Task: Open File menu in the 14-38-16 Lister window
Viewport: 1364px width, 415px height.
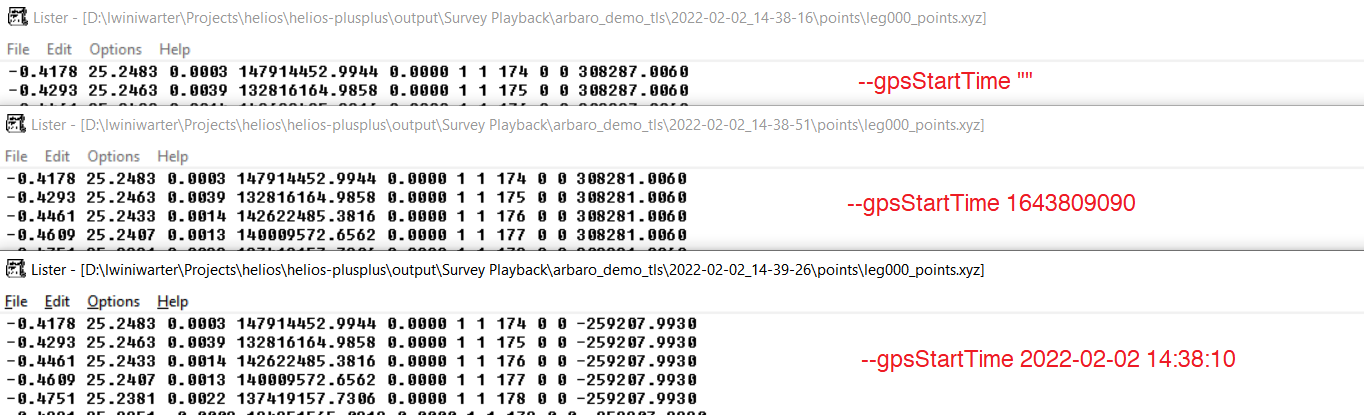Action: [x=18, y=49]
